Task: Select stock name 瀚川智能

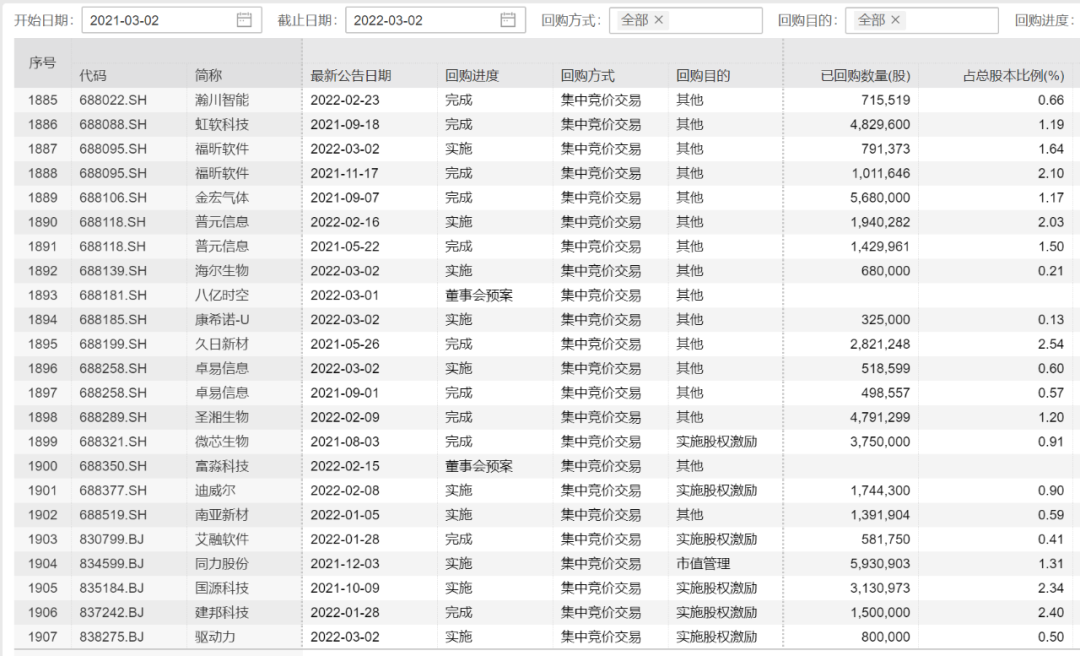Action: pyautogui.click(x=222, y=100)
